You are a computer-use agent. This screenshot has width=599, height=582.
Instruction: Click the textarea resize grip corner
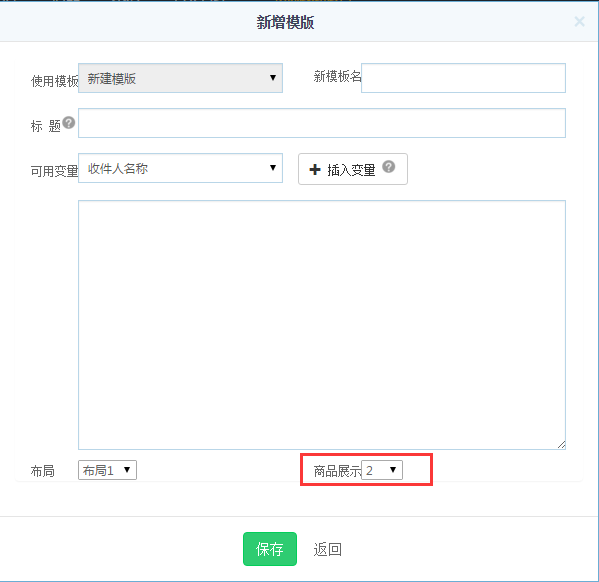point(561,444)
